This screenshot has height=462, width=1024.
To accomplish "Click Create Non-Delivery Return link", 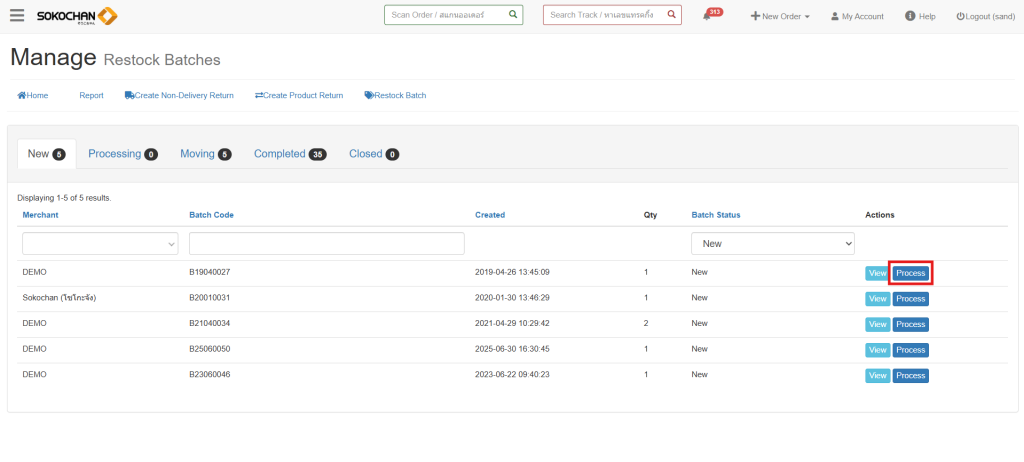I will [179, 96].
